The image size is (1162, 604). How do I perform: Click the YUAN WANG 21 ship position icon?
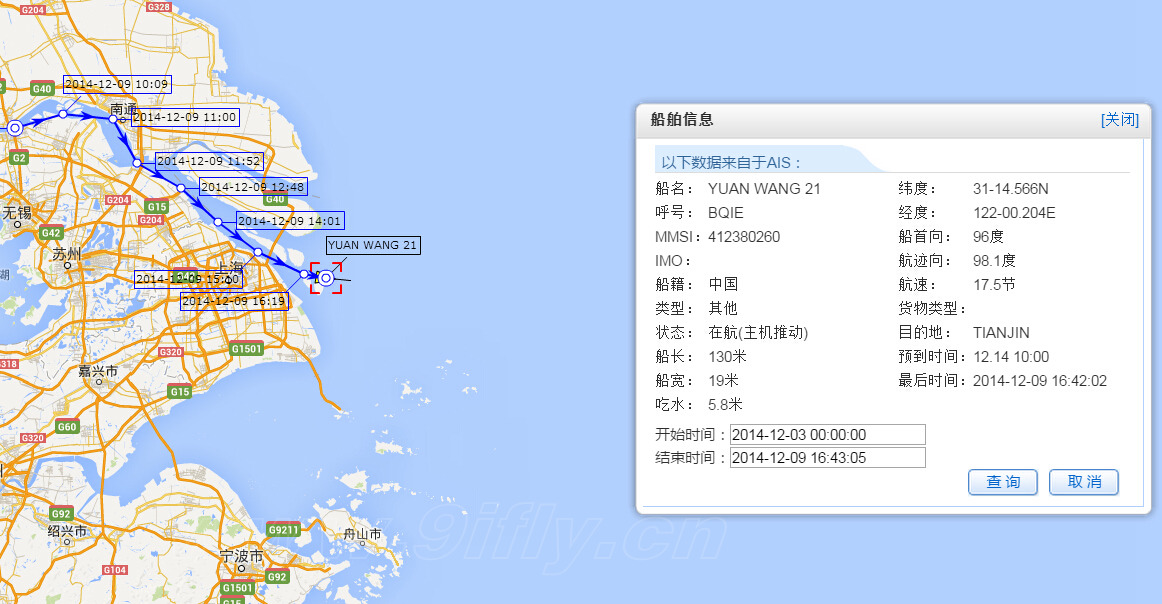coord(326,278)
